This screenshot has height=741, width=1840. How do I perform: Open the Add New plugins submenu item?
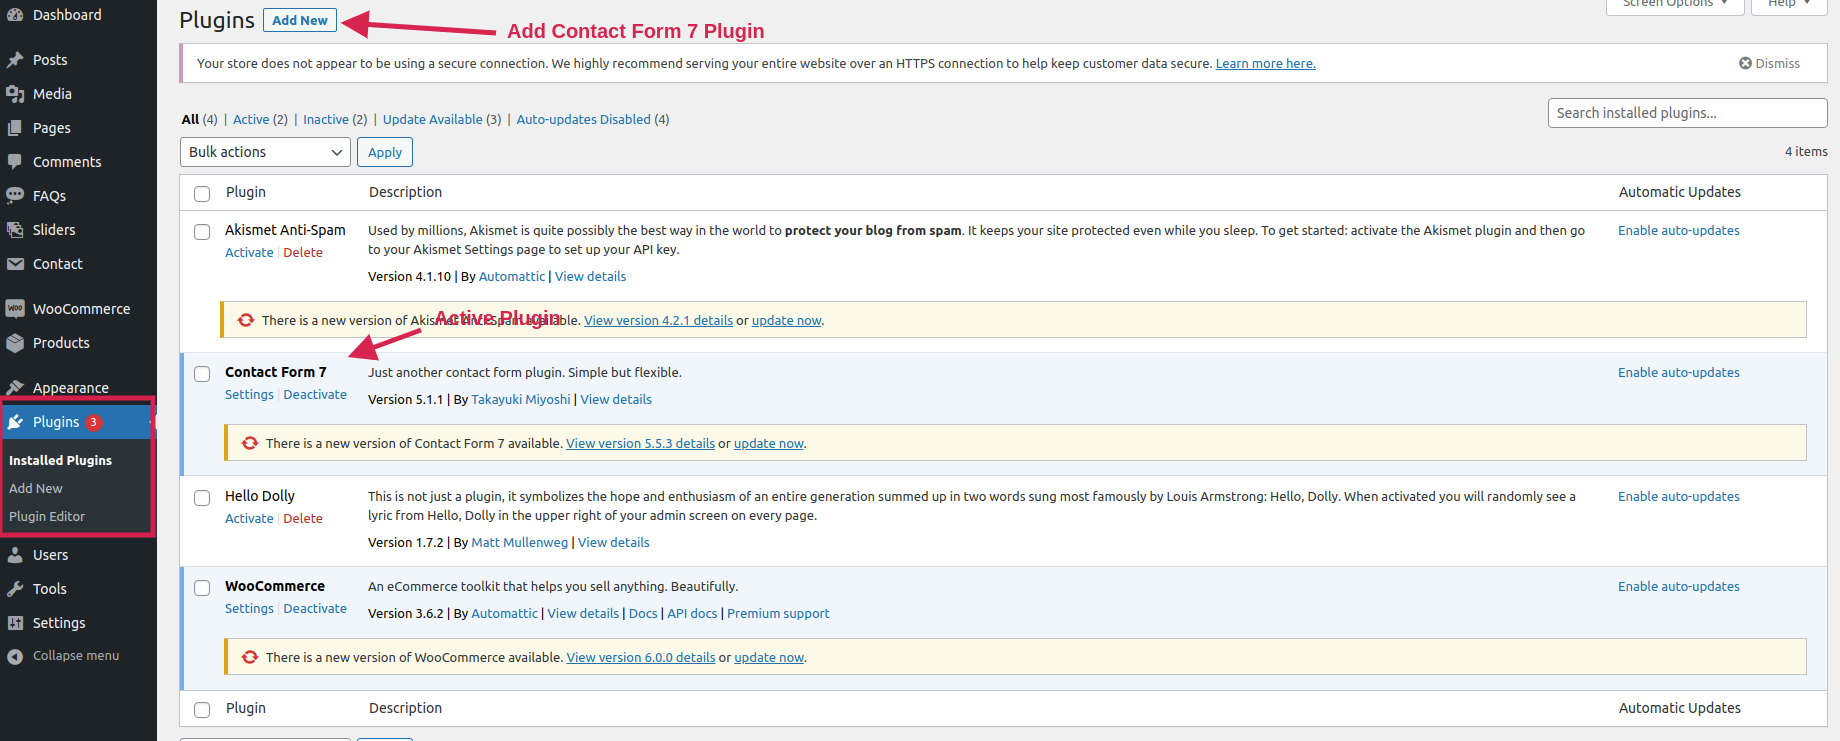tap(36, 488)
